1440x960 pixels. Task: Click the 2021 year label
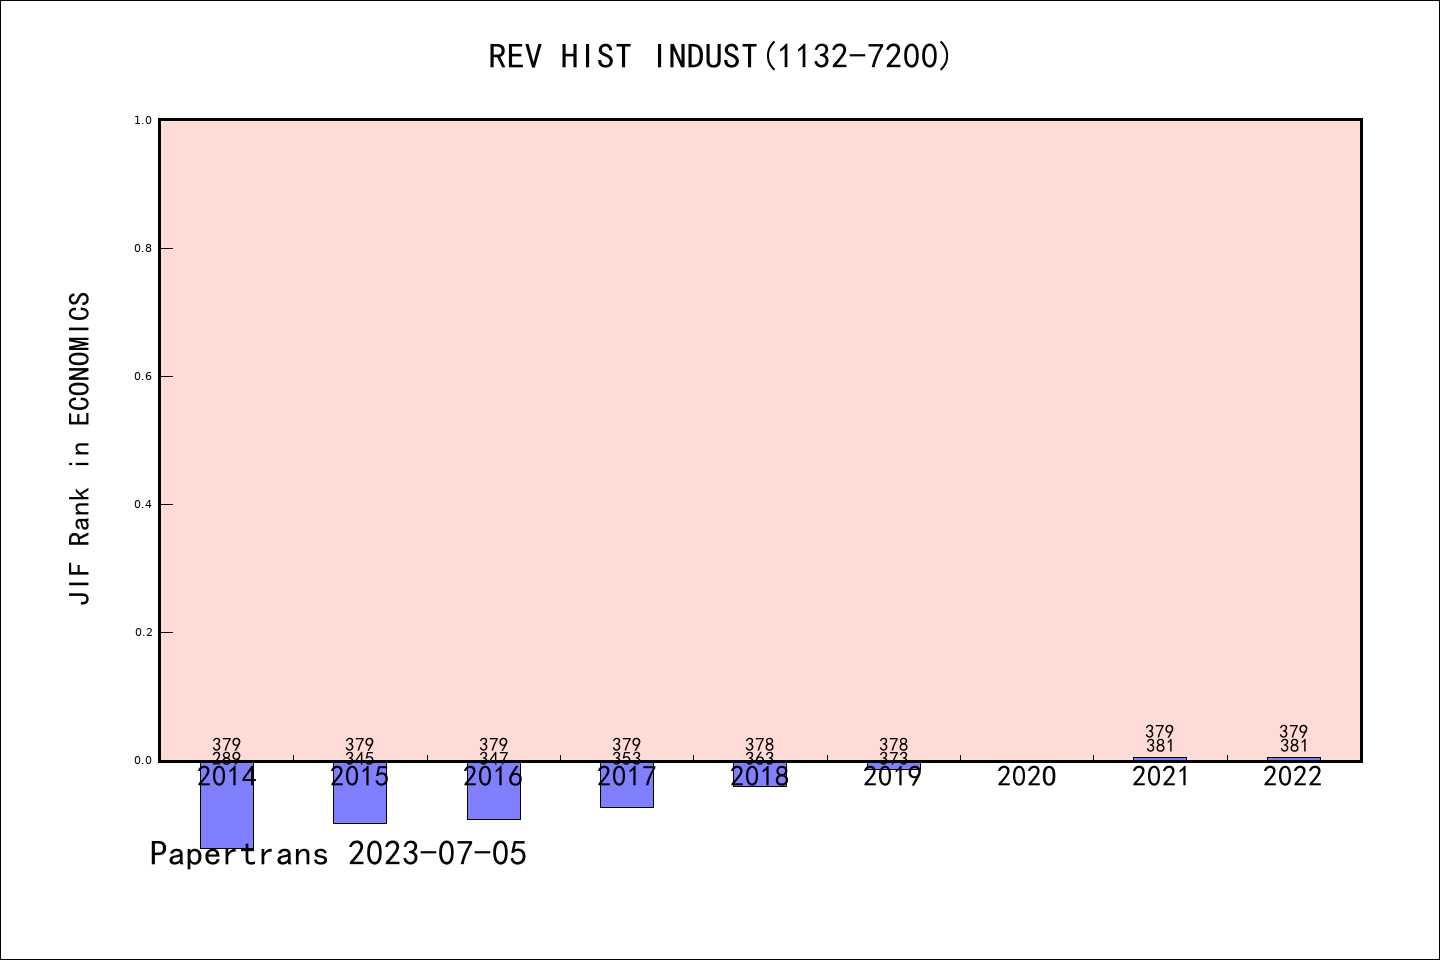click(1160, 777)
